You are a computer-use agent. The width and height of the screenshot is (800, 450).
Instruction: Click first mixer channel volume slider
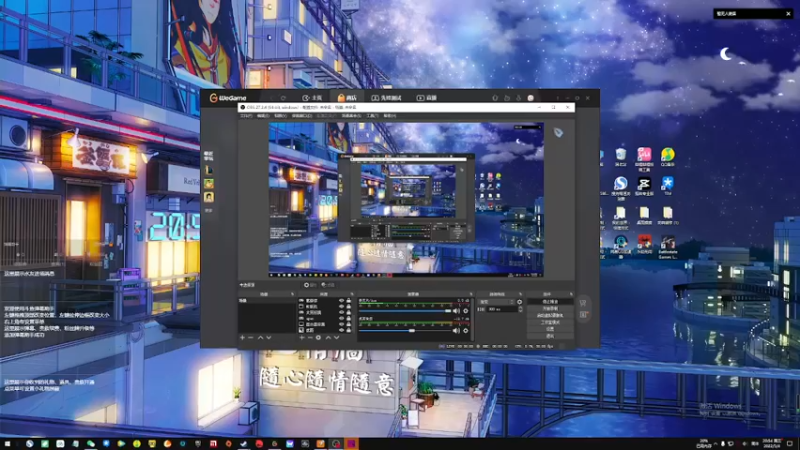(x=405, y=311)
